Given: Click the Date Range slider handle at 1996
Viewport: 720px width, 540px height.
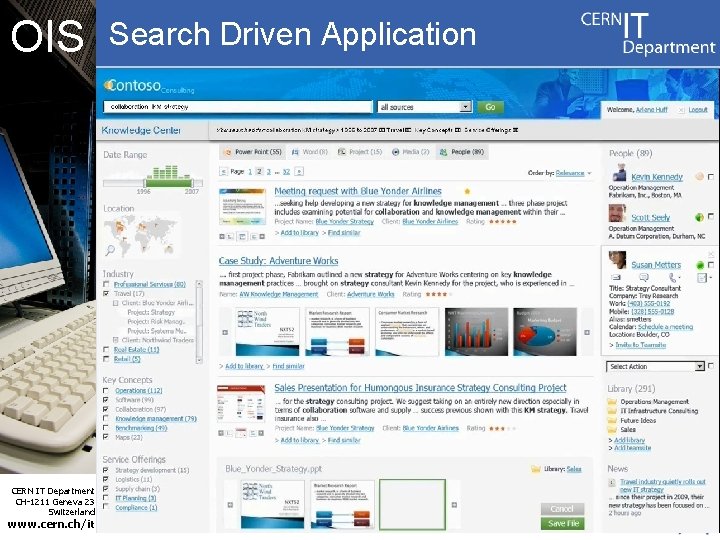Looking at the screenshot, I should pyautogui.click(x=145, y=183).
